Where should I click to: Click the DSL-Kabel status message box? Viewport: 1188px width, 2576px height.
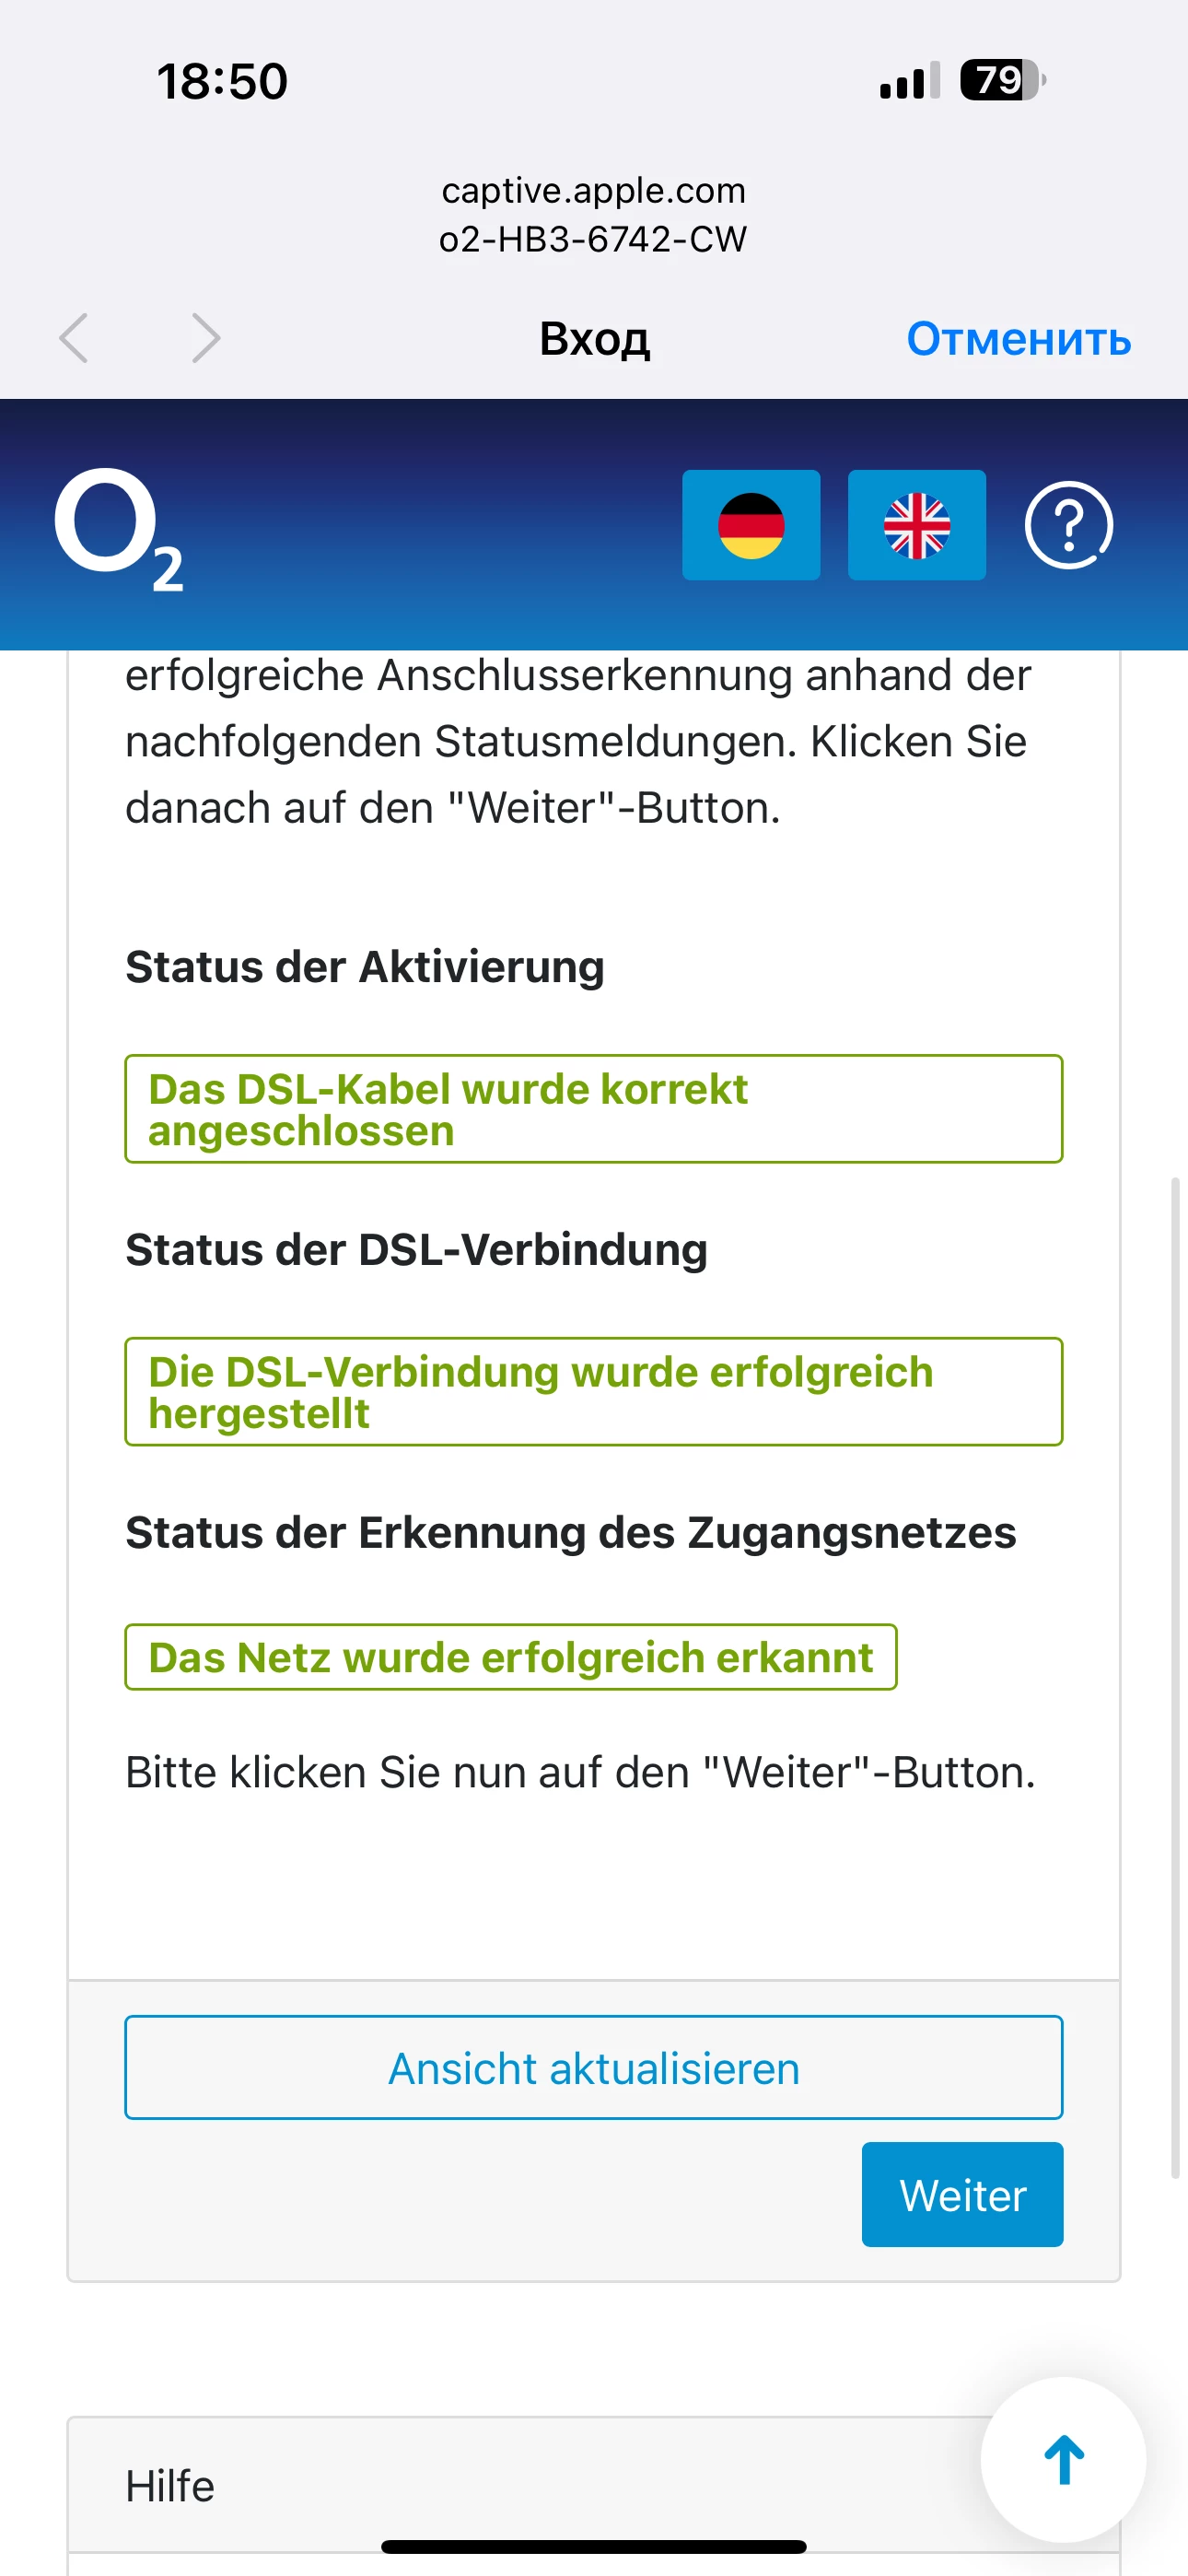coord(593,1108)
